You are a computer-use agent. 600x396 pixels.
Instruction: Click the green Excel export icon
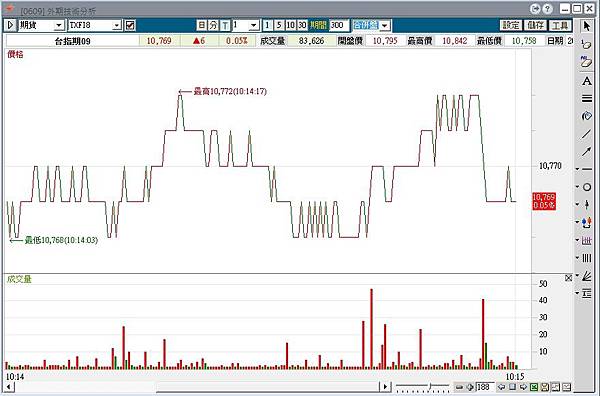(x=534, y=387)
